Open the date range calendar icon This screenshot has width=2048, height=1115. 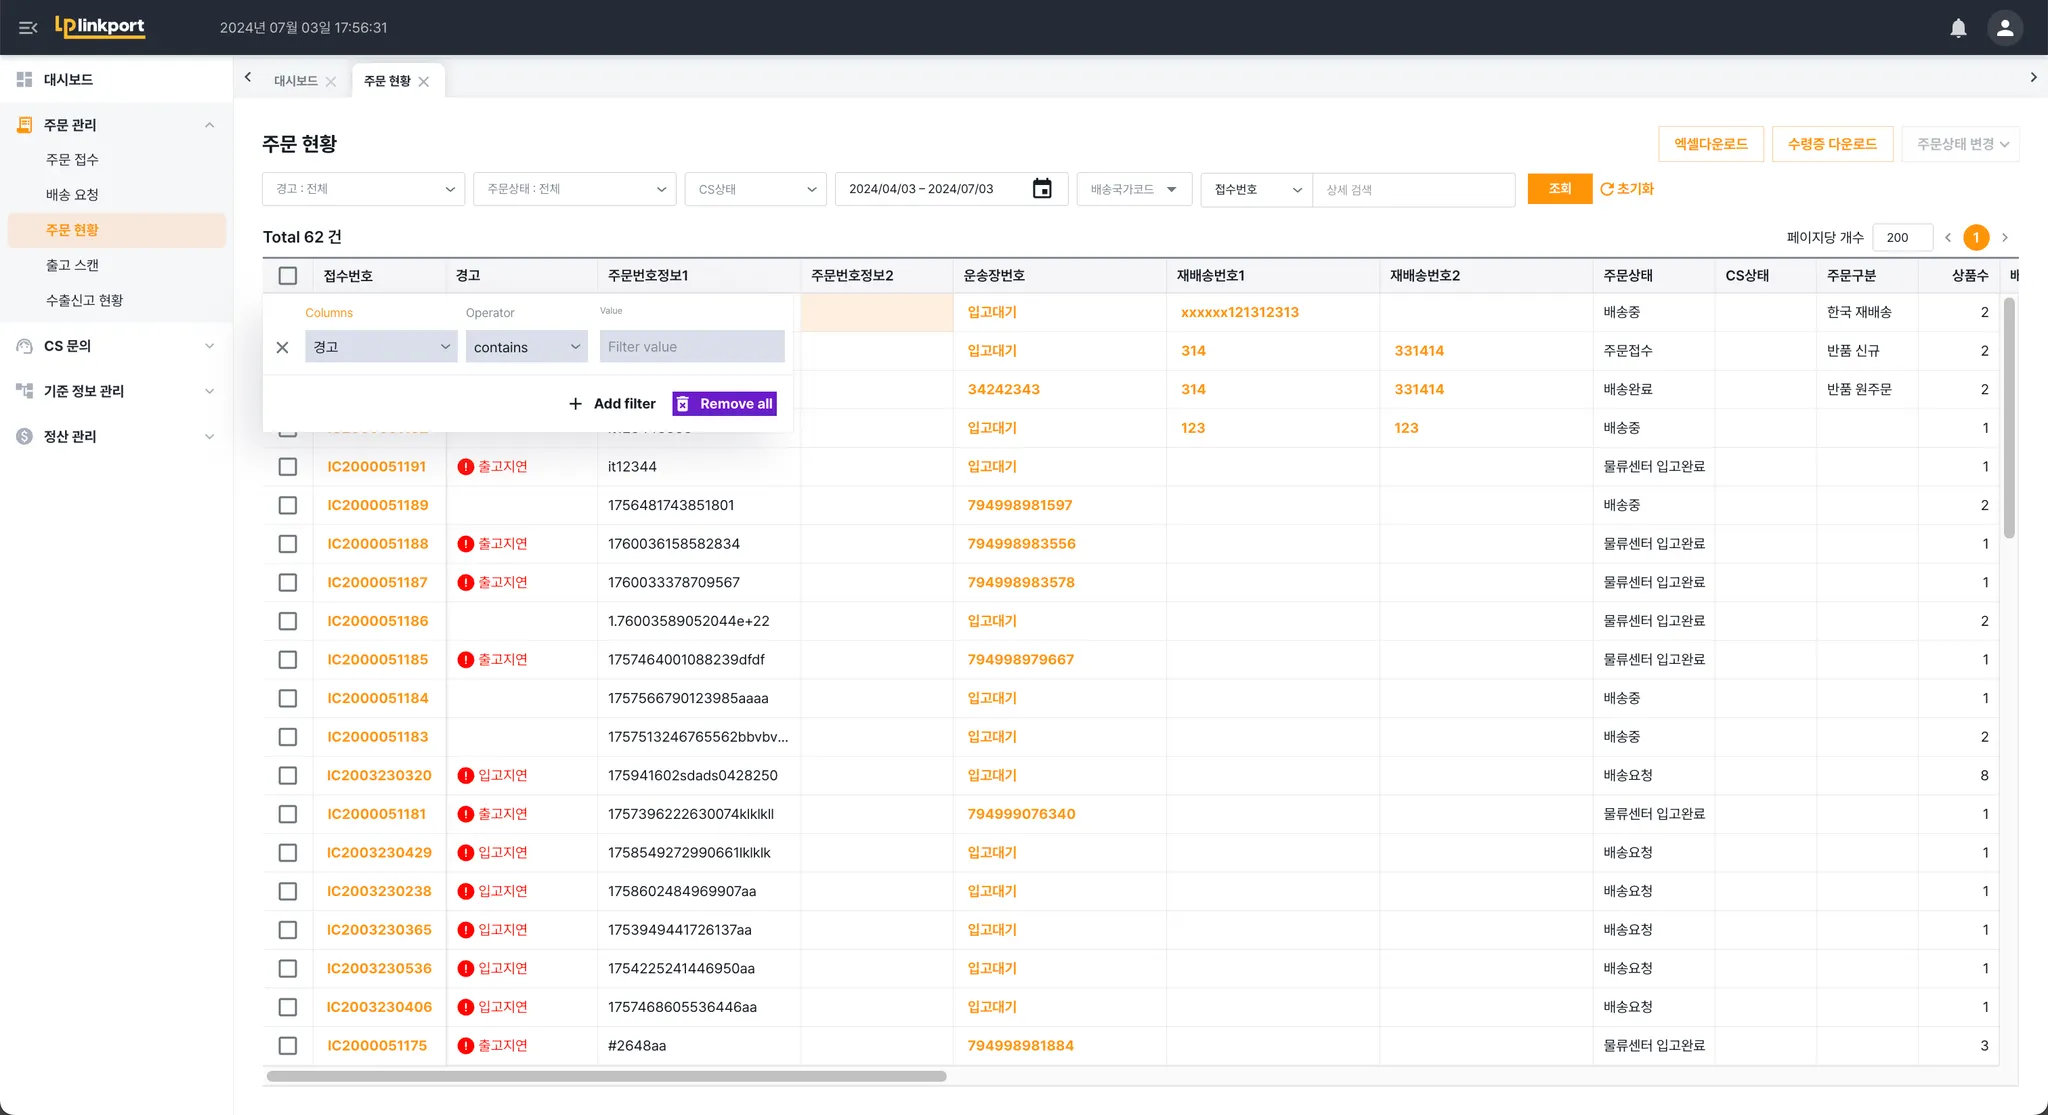[1042, 189]
